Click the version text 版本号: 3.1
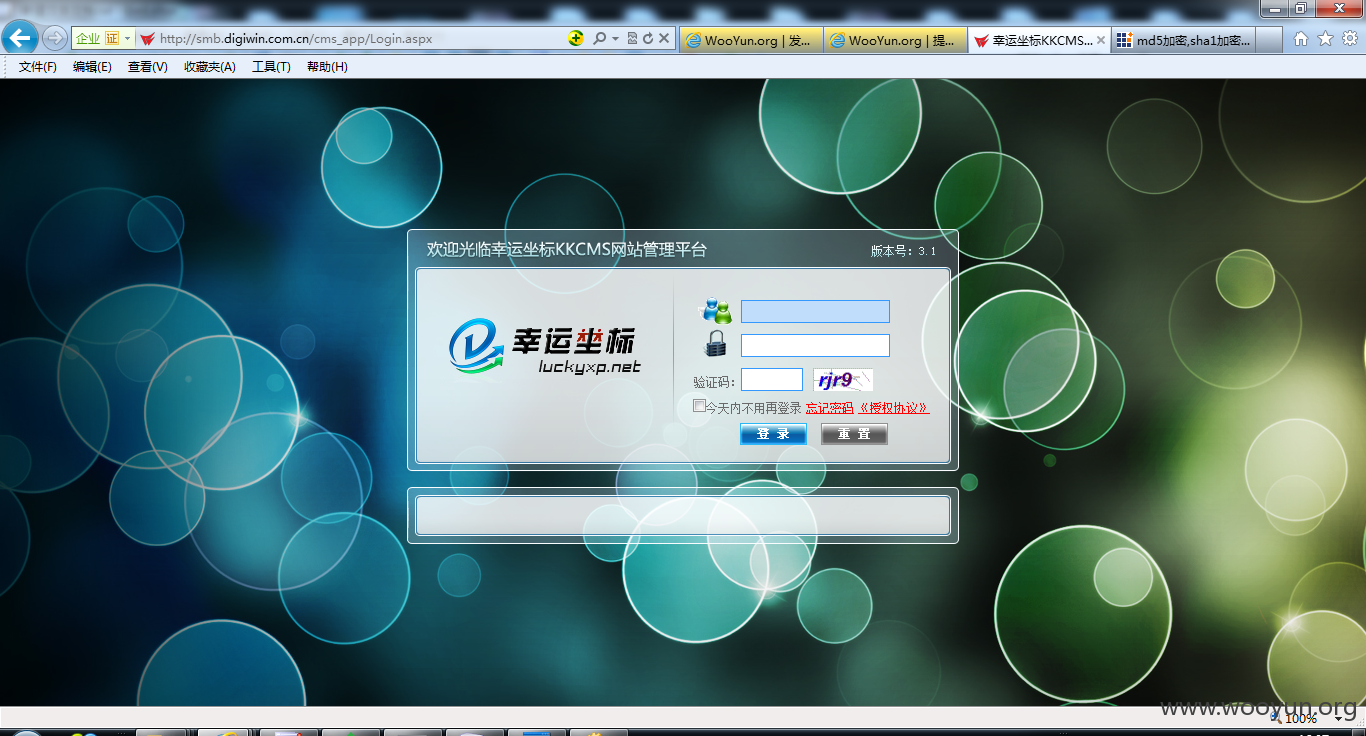The height and width of the screenshot is (736, 1366). tap(903, 251)
